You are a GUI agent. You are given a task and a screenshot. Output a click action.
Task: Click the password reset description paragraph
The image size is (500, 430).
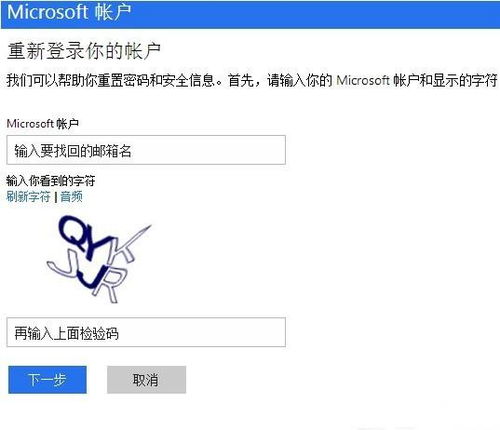[252, 80]
